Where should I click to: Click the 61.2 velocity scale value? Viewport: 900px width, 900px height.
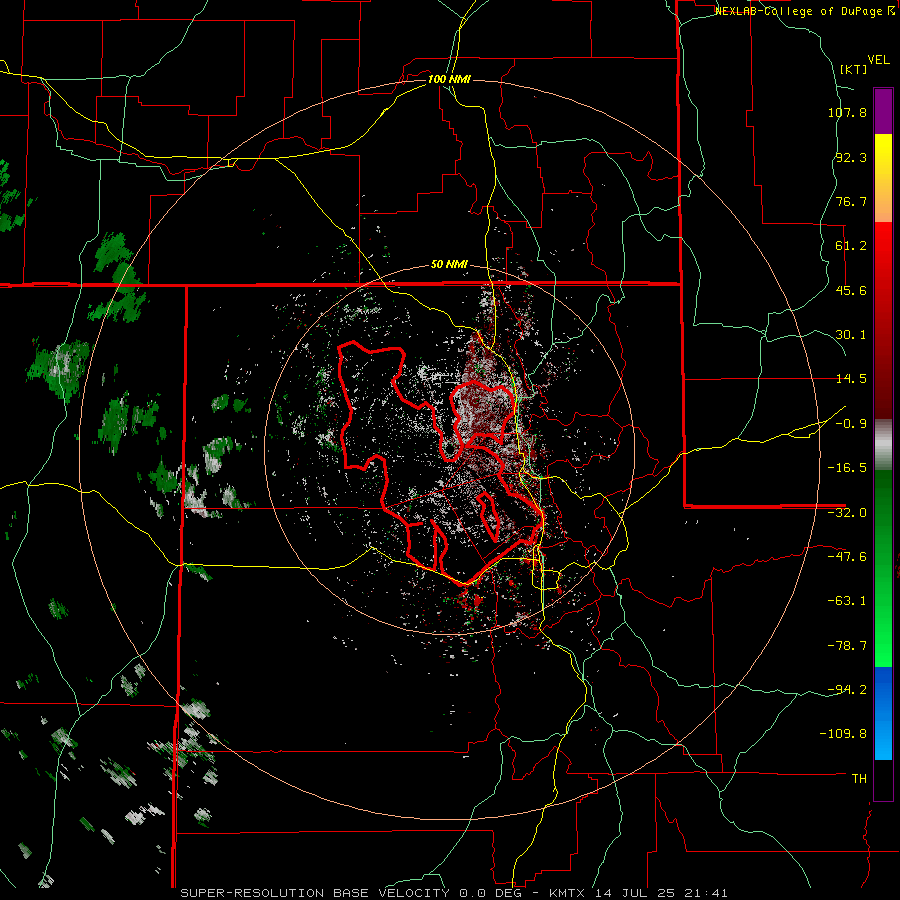pyautogui.click(x=851, y=246)
